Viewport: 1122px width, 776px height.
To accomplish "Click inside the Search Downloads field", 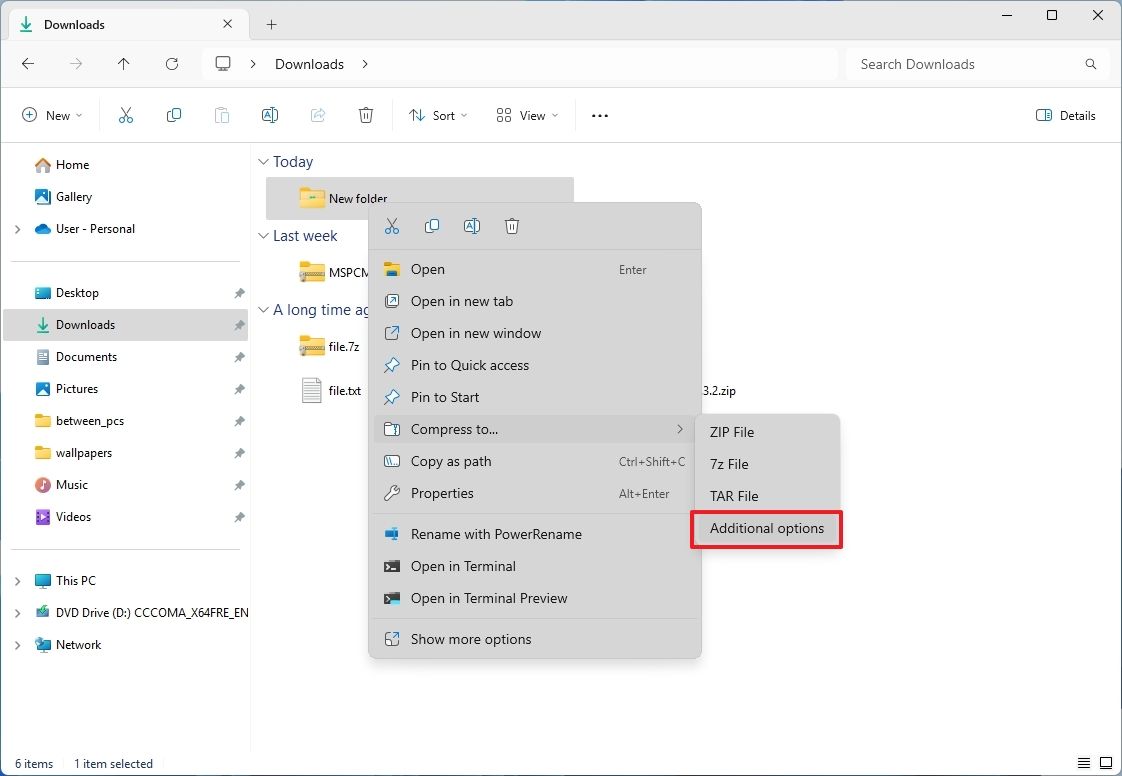I will (x=950, y=63).
